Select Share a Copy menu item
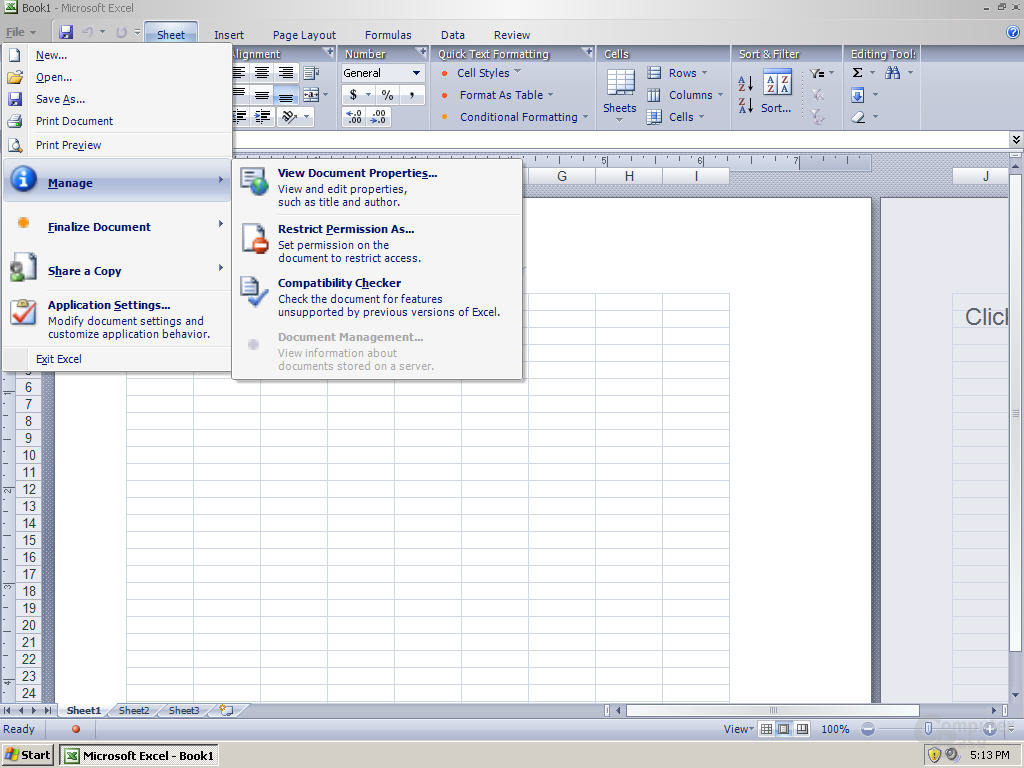This screenshot has height=768, width=1024. (117, 270)
